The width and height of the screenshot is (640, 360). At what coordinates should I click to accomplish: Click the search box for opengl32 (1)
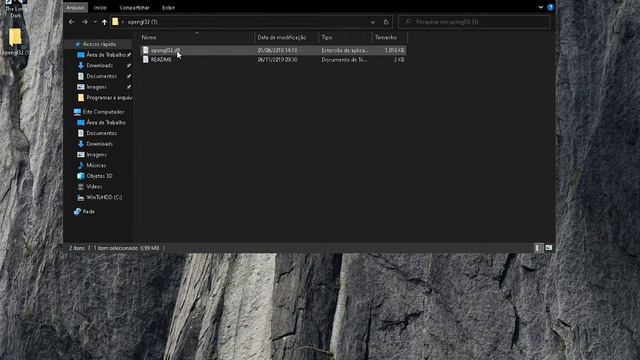tap(474, 22)
